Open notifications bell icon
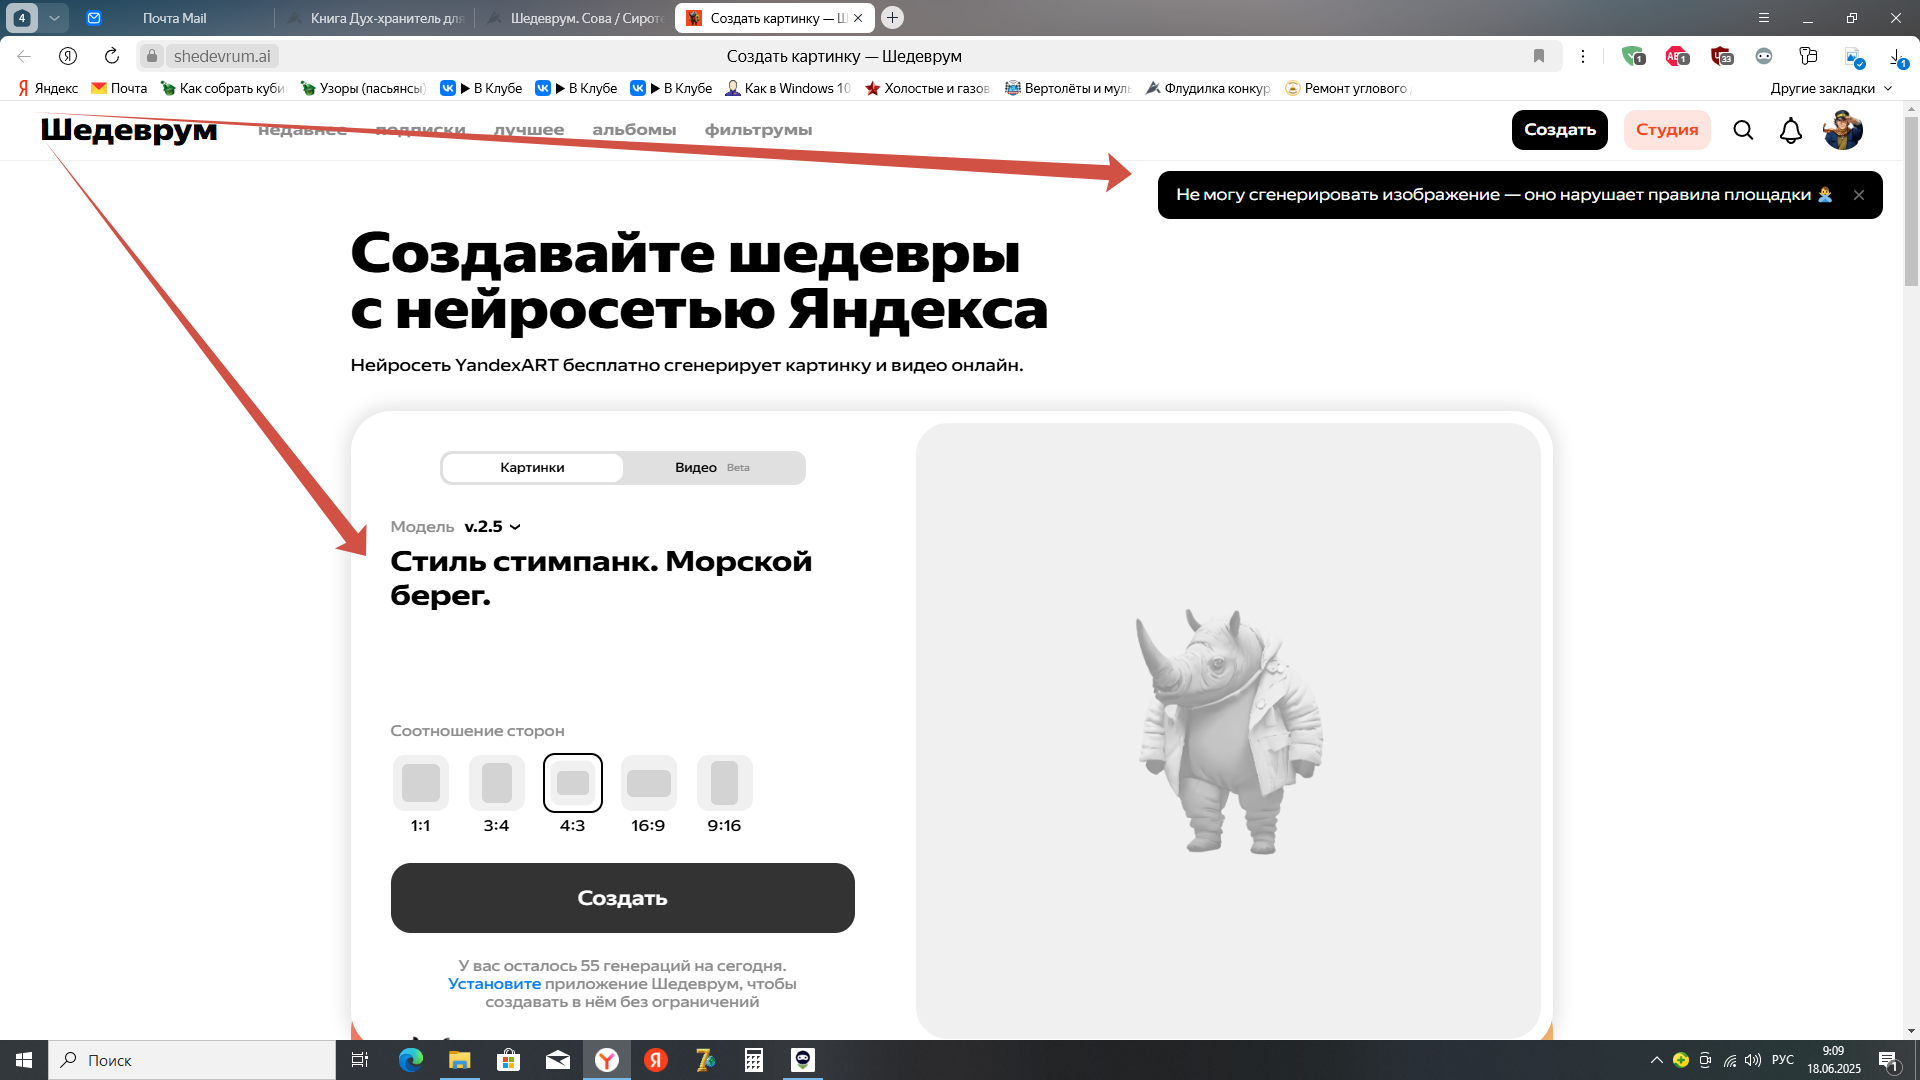The width and height of the screenshot is (1920, 1080). [1790, 130]
